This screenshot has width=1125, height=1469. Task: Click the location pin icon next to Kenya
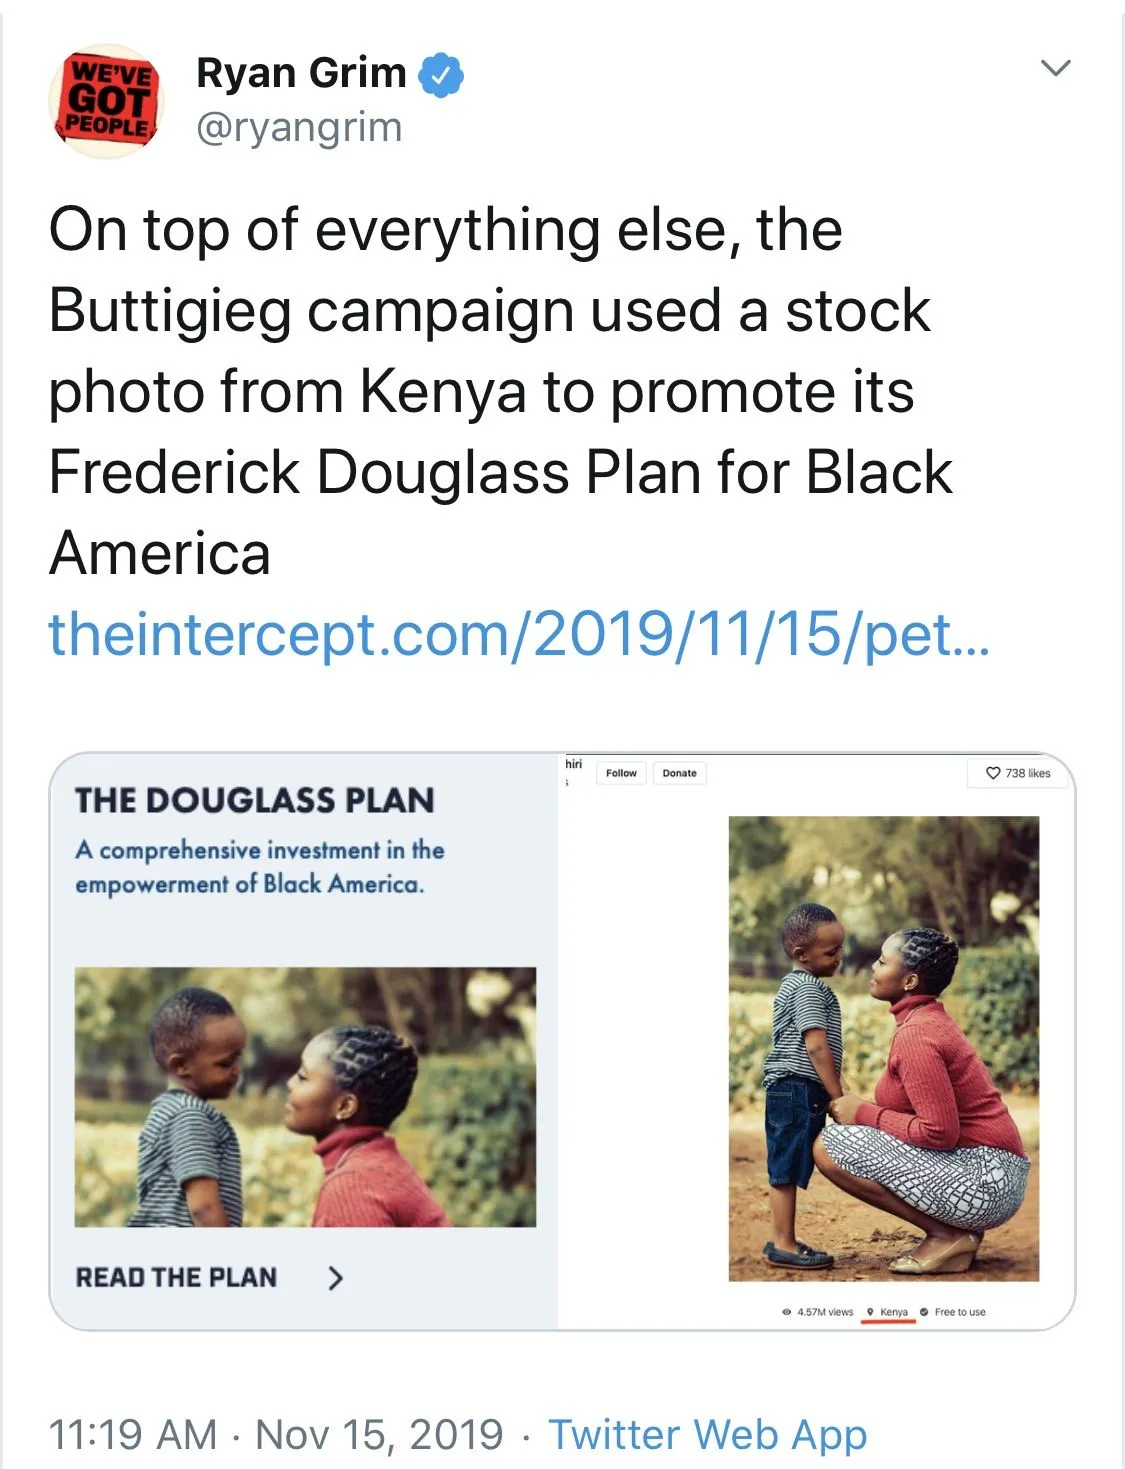[x=870, y=1312]
